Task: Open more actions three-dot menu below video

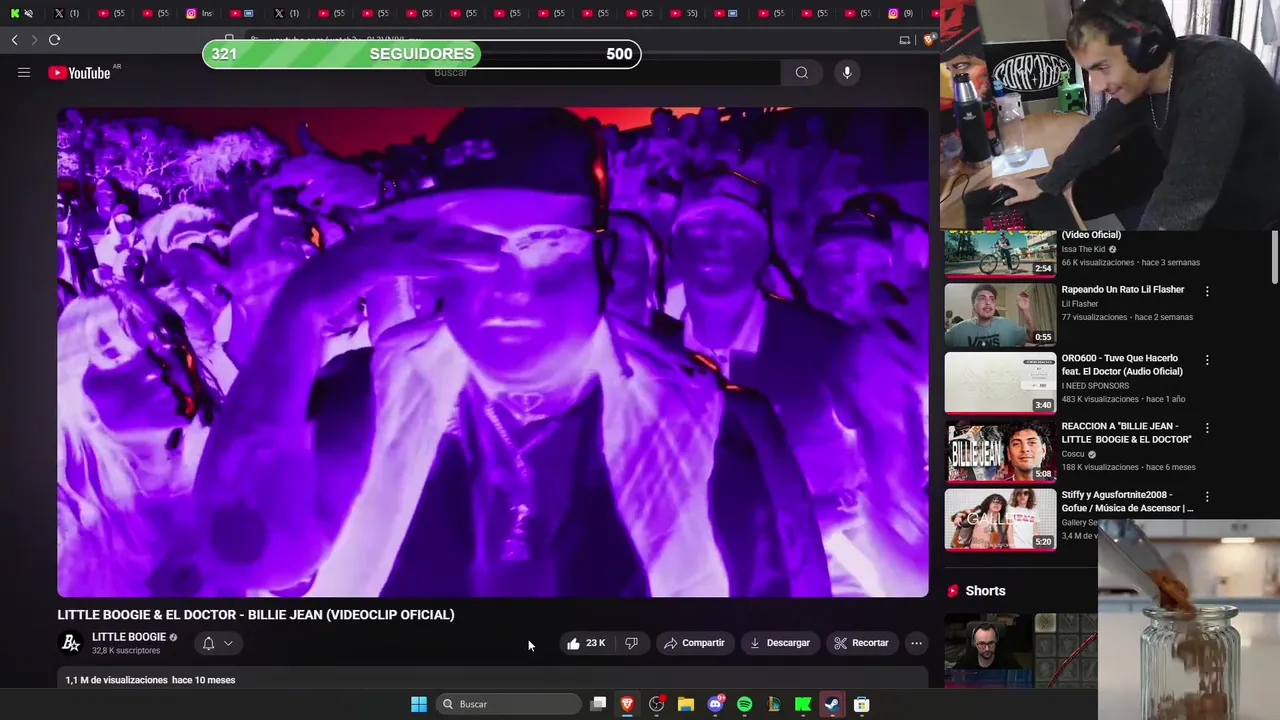Action: (916, 643)
